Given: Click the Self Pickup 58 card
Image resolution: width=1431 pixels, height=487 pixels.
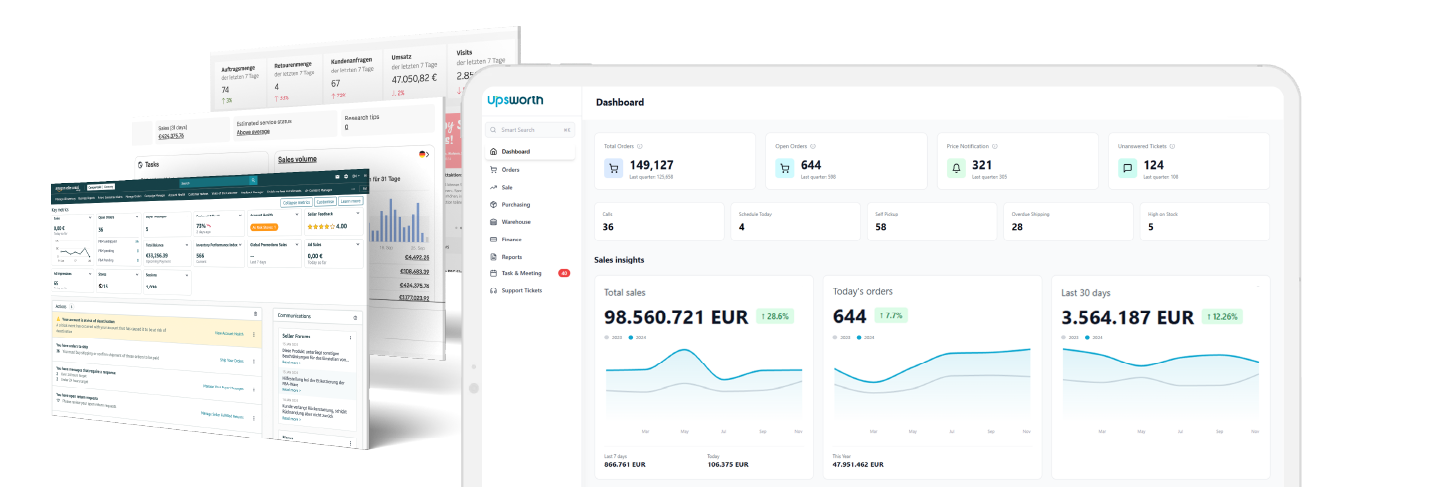Looking at the screenshot, I should [x=930, y=221].
